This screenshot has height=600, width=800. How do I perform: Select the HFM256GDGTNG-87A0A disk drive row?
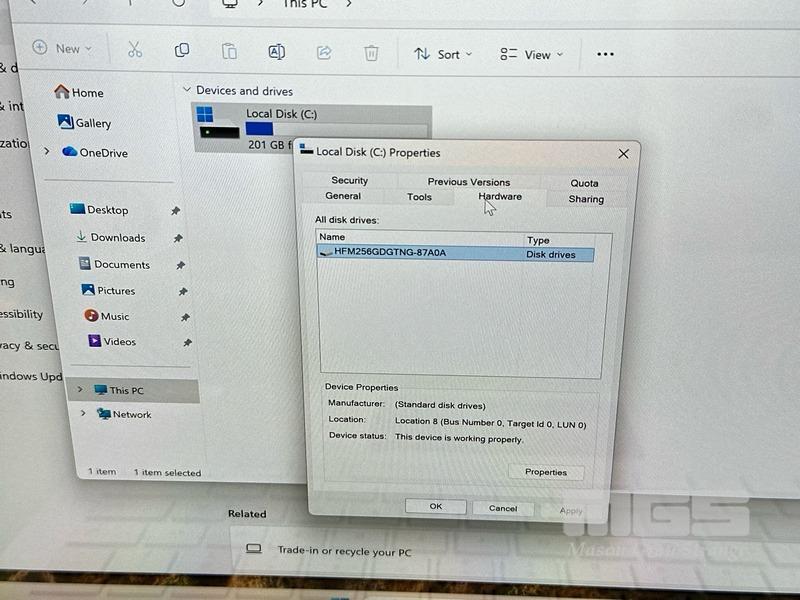pos(420,253)
